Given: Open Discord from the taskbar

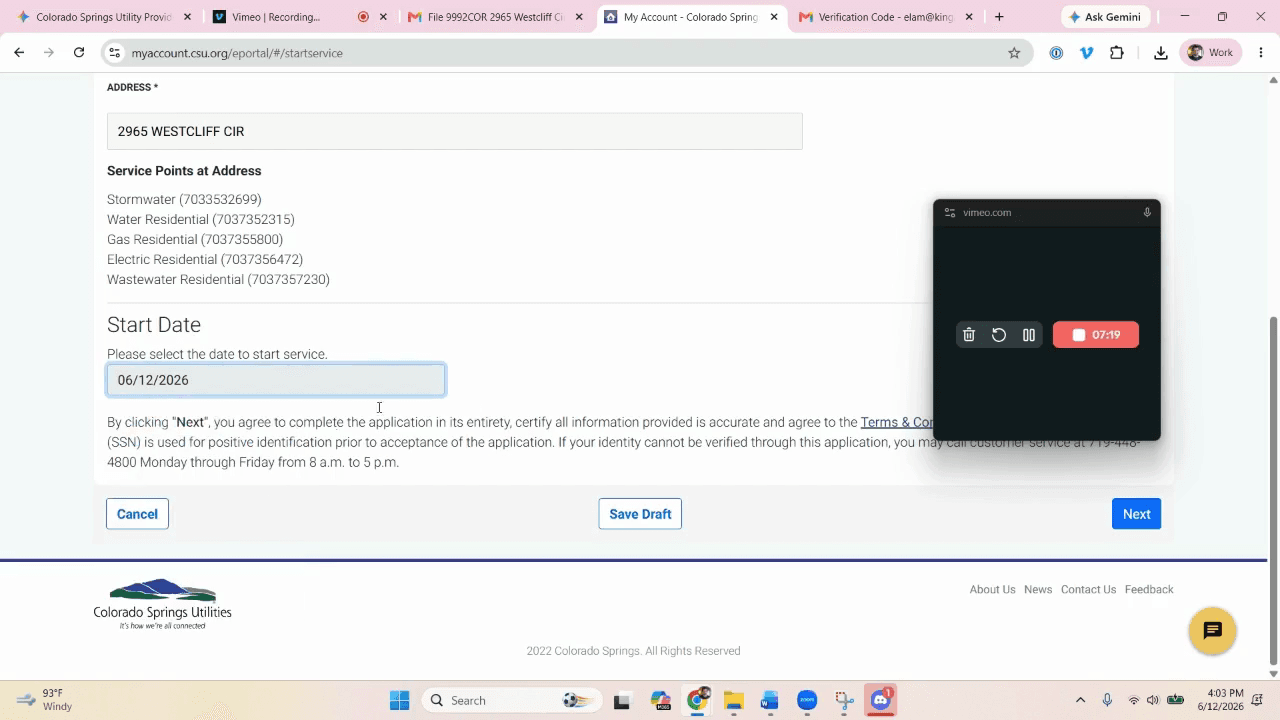Looking at the screenshot, I should pyautogui.click(x=880, y=700).
